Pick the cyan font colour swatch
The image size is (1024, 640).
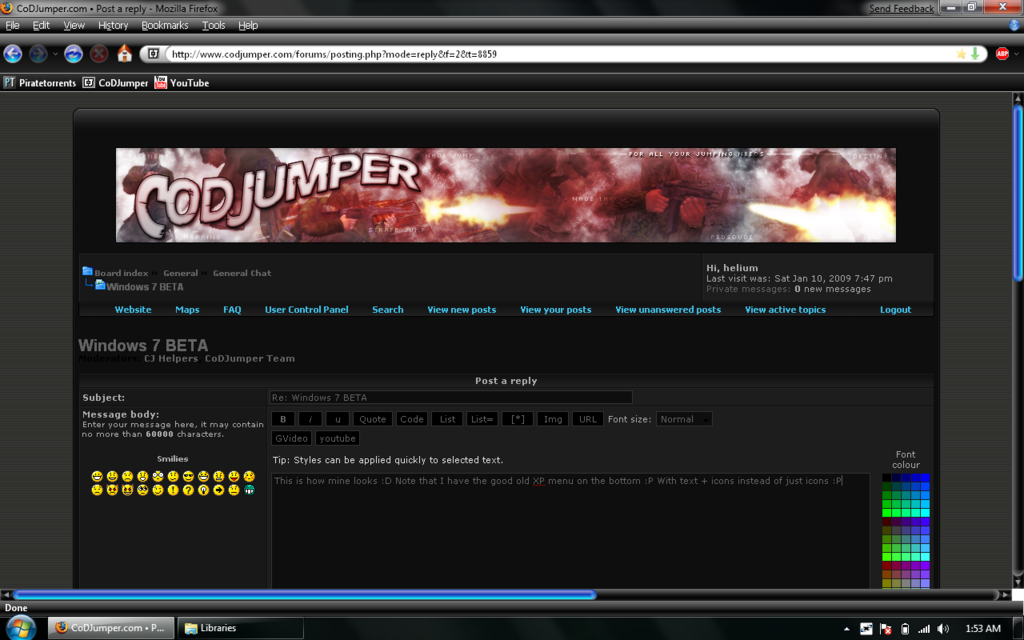click(924, 513)
